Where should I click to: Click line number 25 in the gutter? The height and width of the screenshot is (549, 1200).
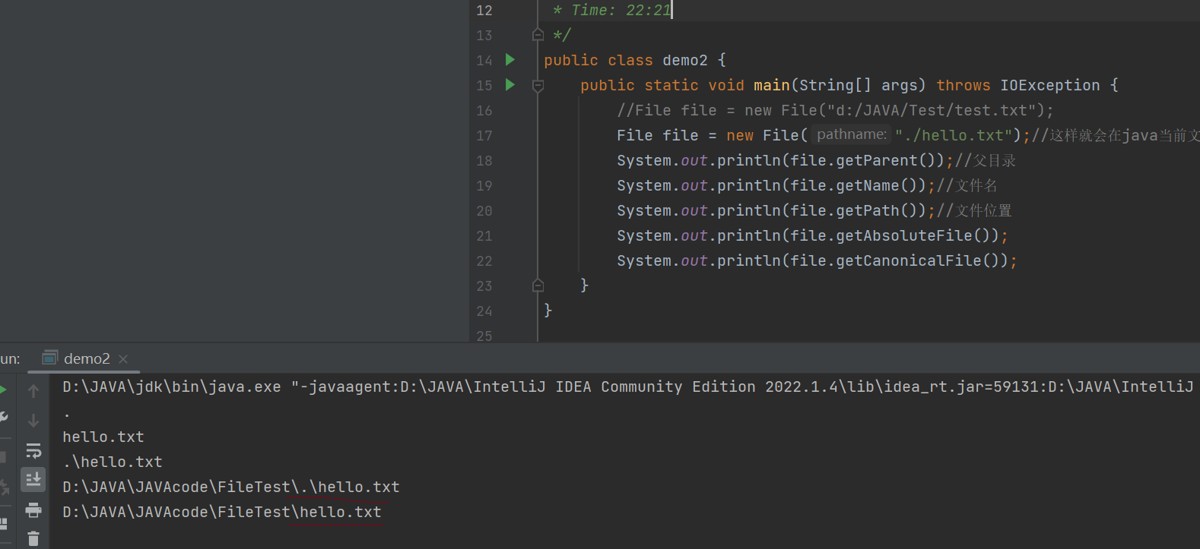pyautogui.click(x=484, y=335)
